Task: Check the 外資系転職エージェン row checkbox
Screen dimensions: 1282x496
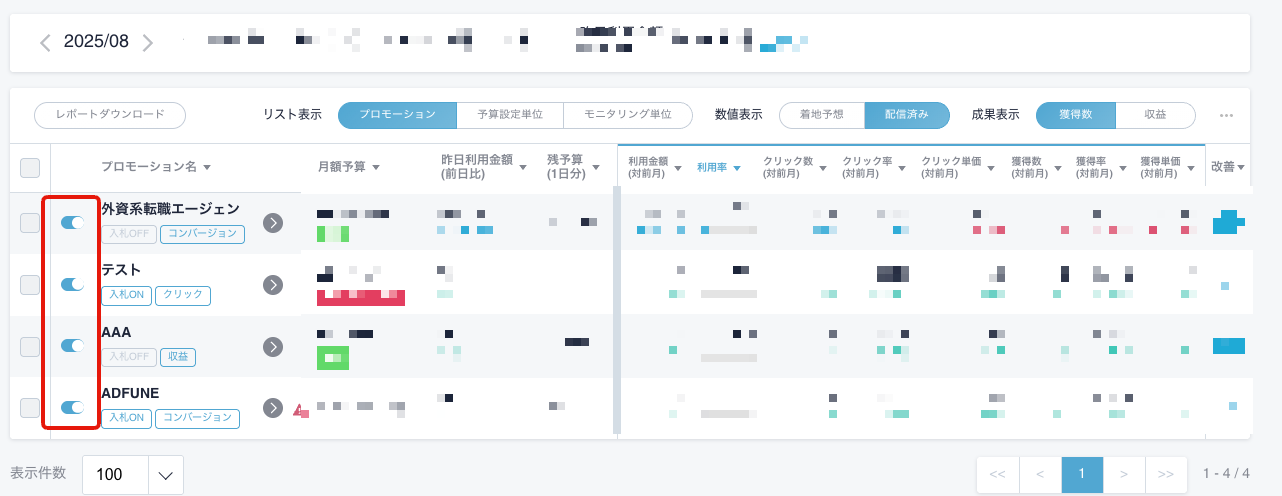Action: coord(30,223)
